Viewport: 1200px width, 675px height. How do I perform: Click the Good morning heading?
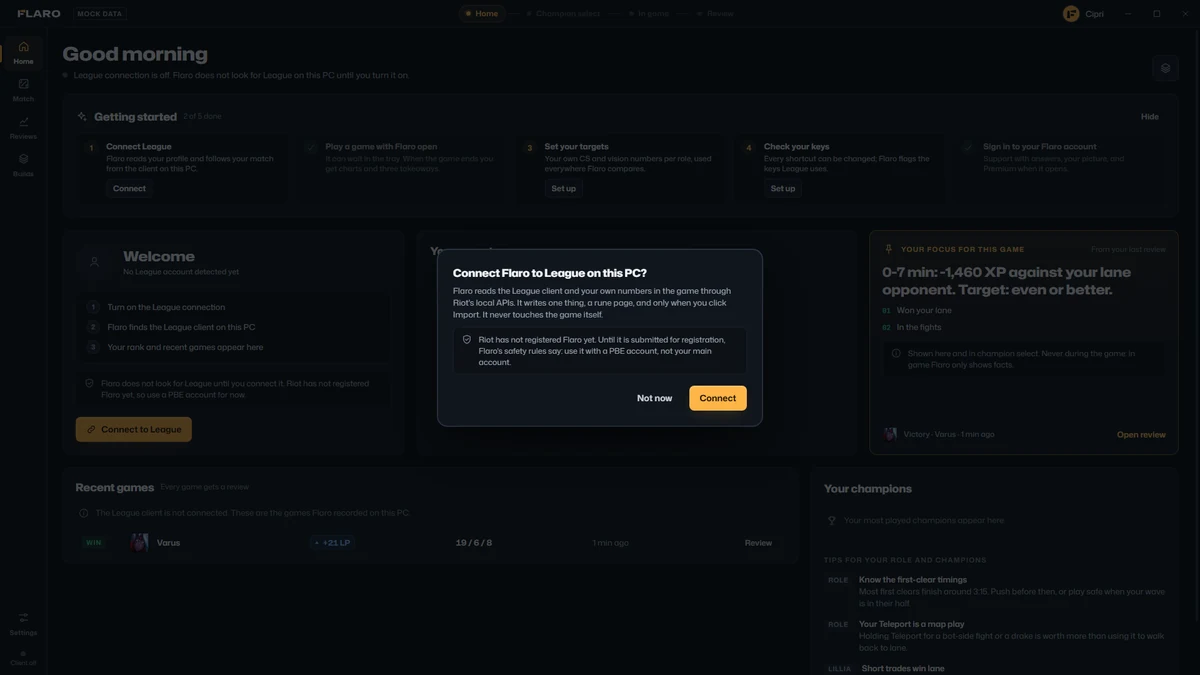(135, 54)
